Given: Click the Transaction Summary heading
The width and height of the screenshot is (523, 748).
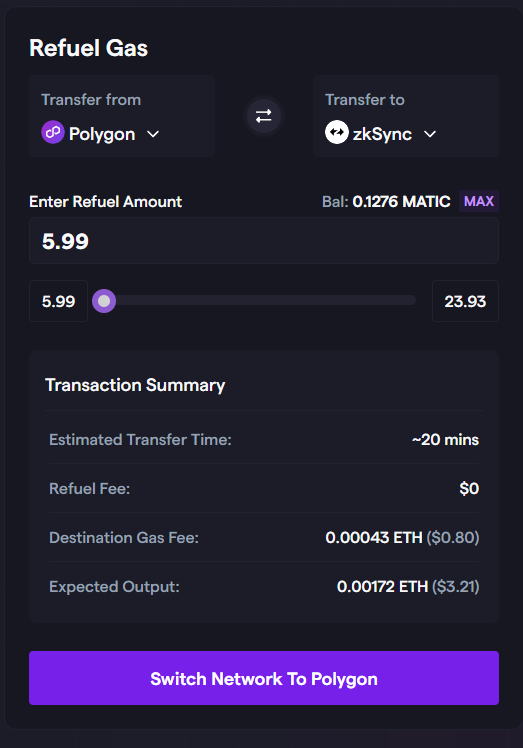Looking at the screenshot, I should coord(135,385).
